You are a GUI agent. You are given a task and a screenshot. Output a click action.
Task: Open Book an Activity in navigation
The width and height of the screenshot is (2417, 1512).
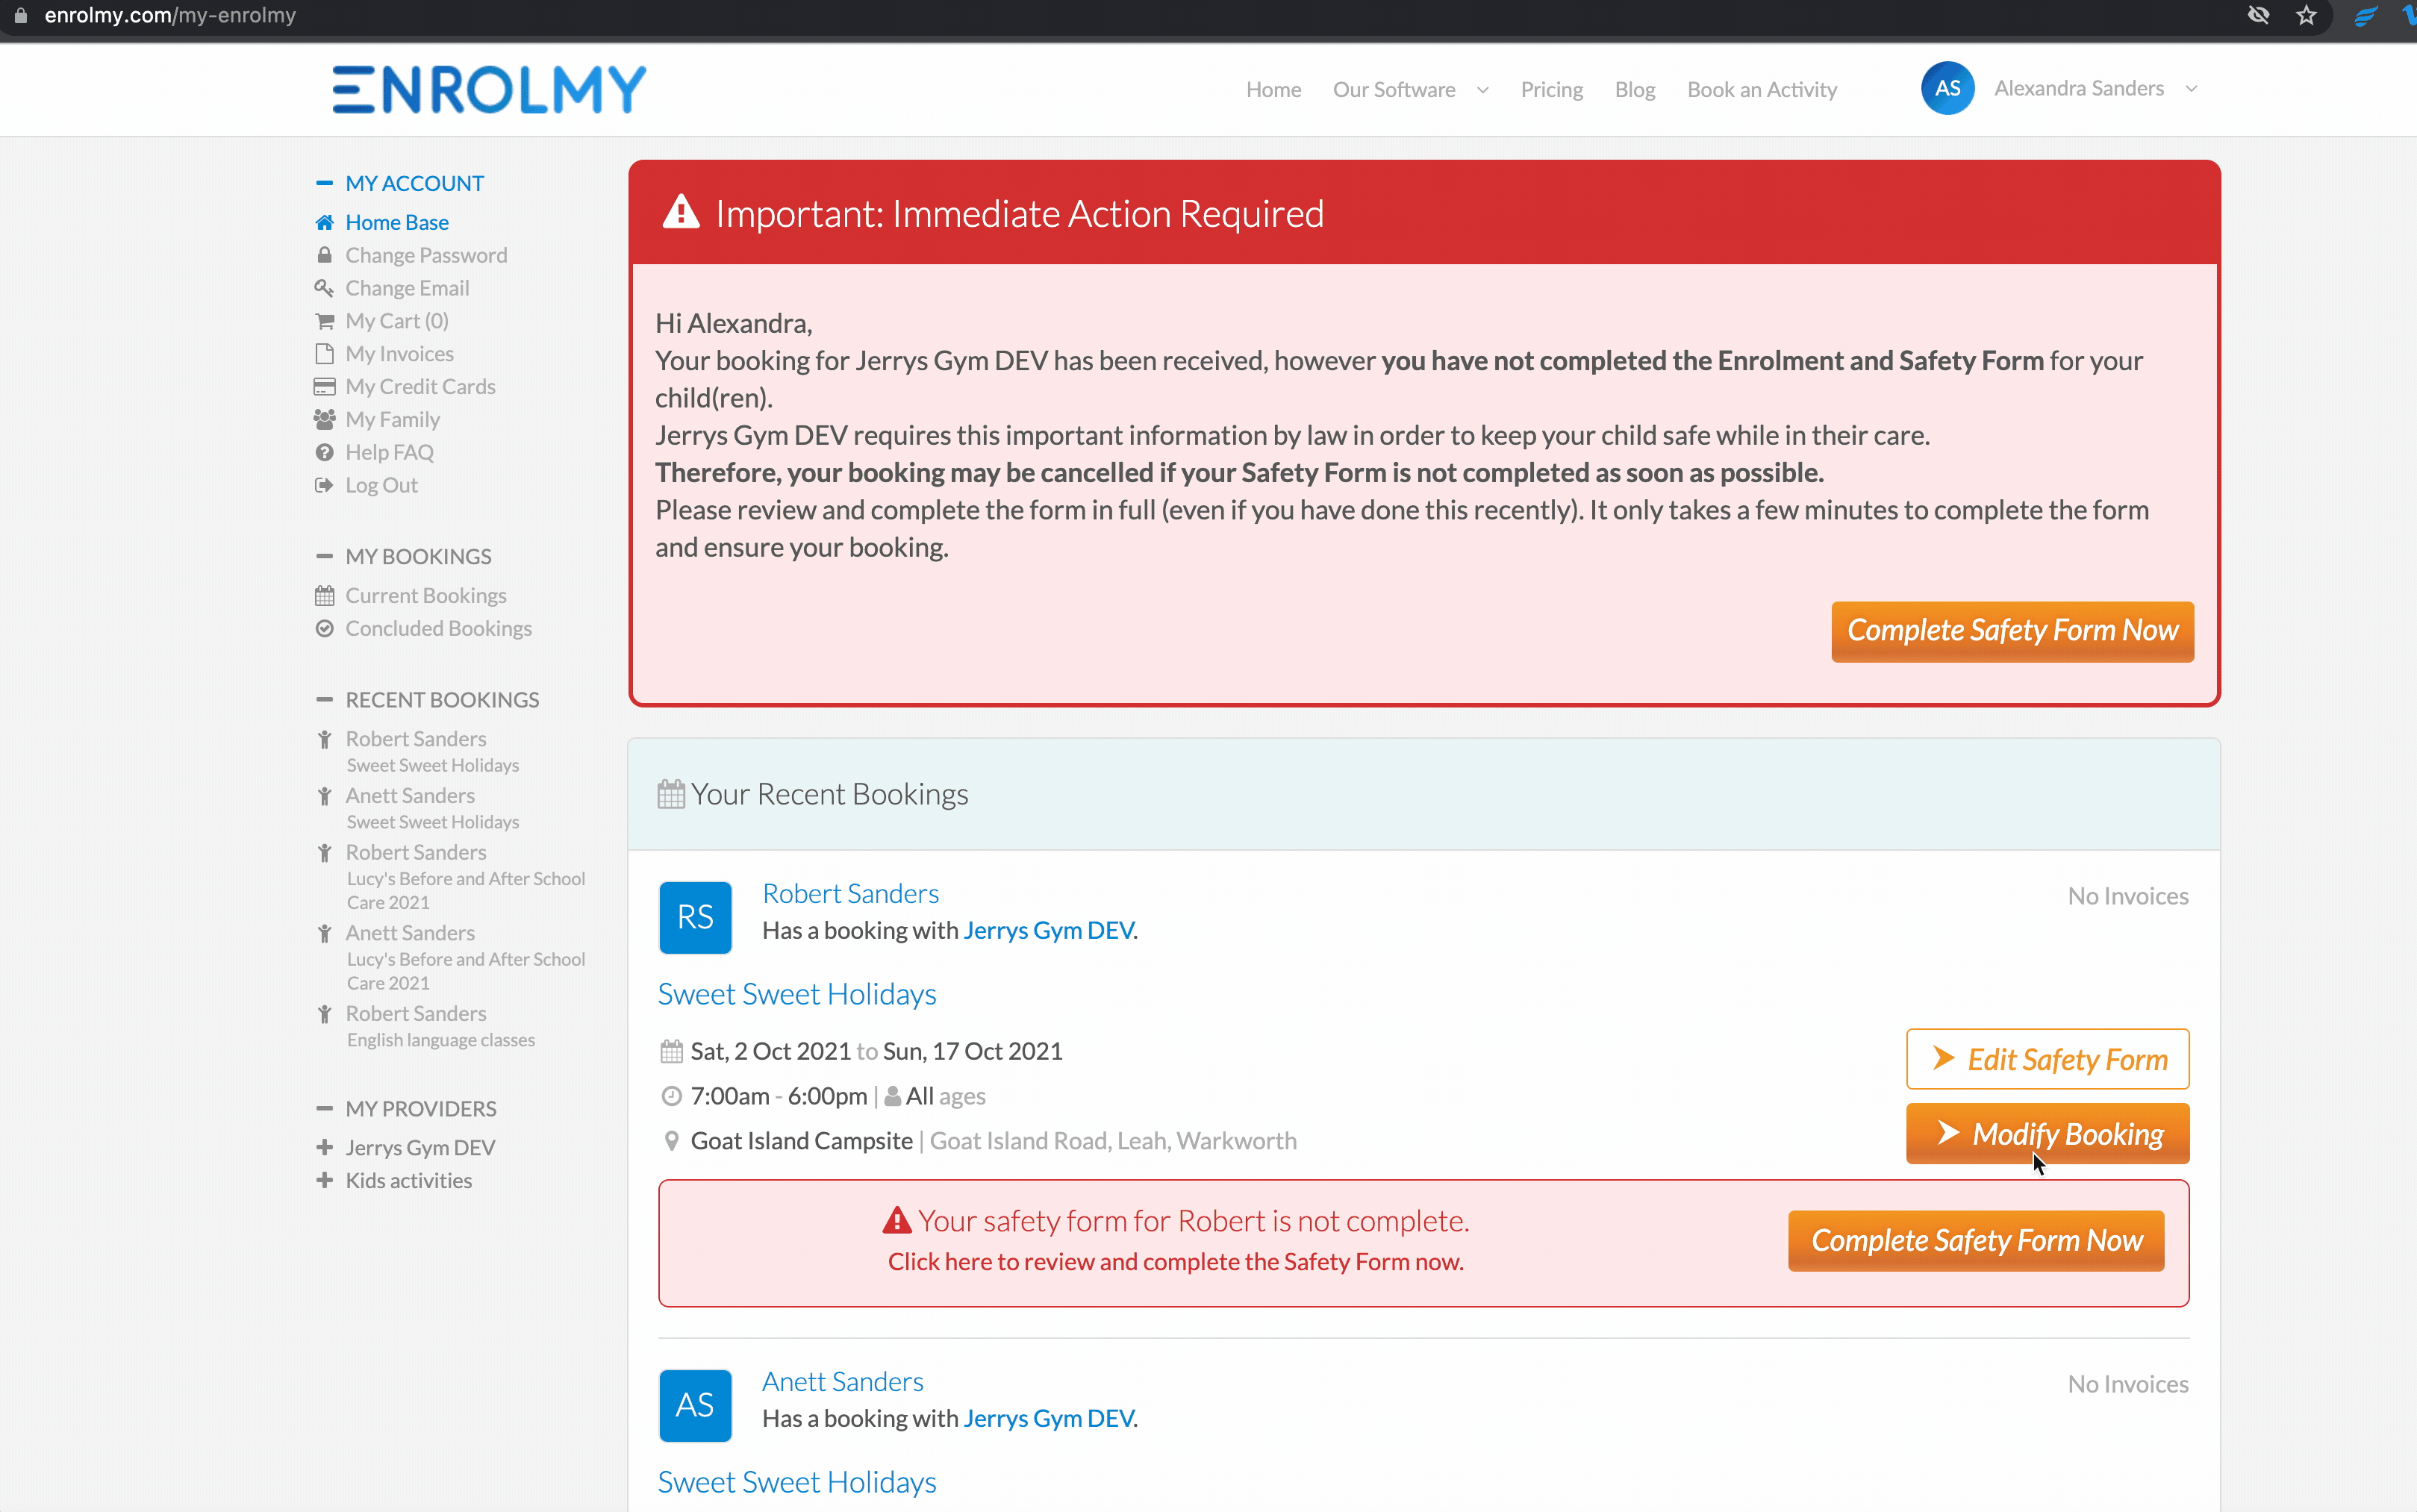[1762, 90]
